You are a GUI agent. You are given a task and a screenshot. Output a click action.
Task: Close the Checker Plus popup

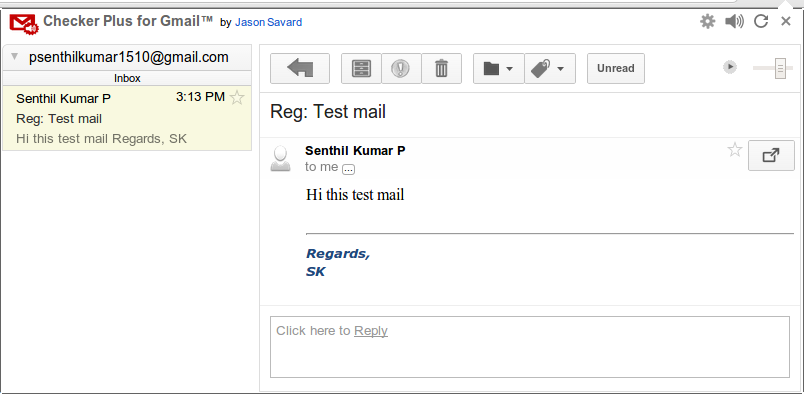tap(786, 22)
